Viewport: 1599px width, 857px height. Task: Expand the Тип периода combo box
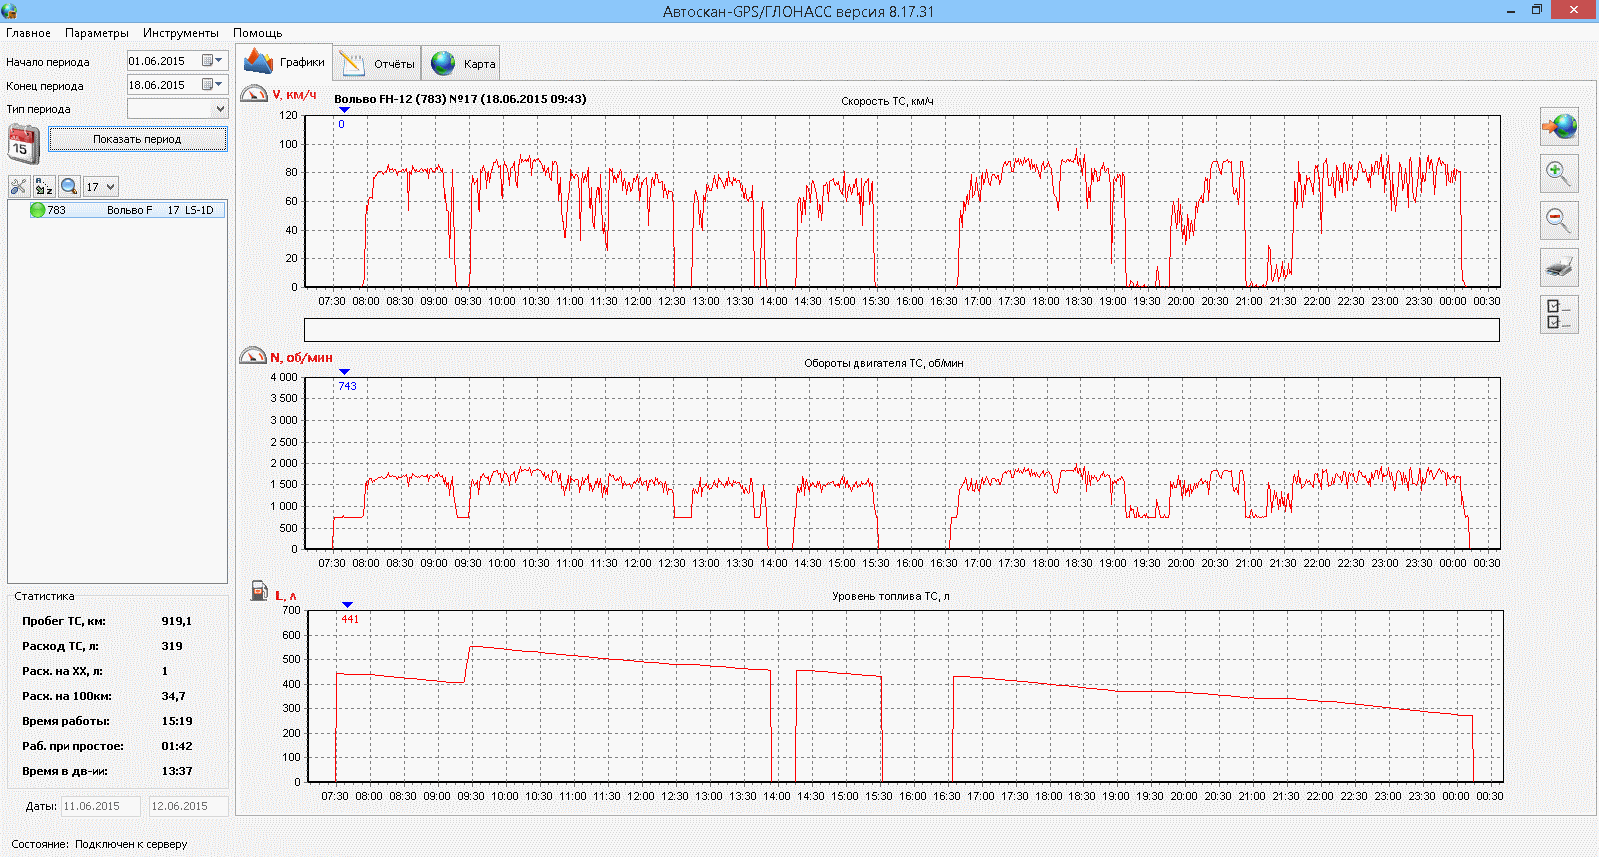click(220, 109)
